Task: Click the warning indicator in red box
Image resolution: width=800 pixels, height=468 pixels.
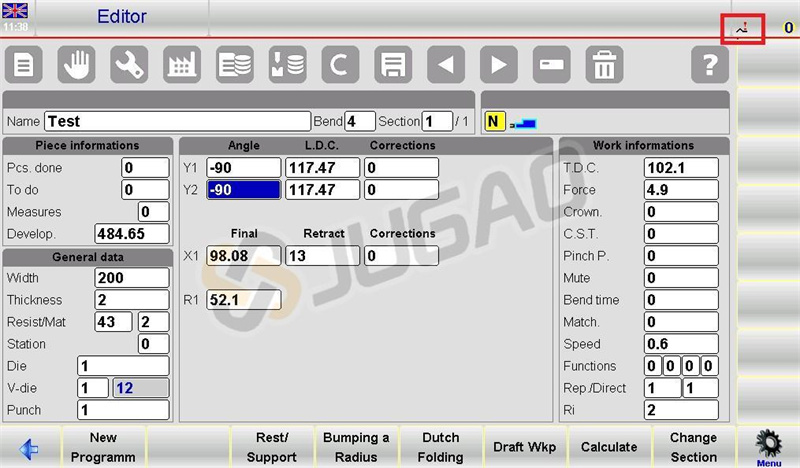Action: 742,29
